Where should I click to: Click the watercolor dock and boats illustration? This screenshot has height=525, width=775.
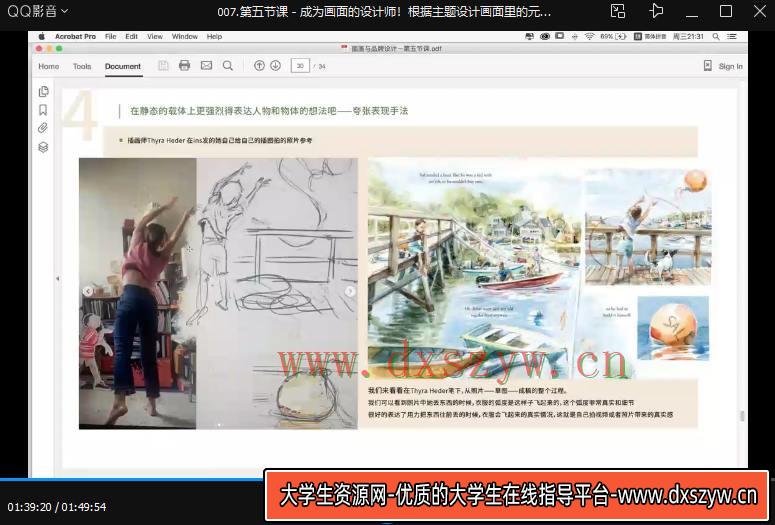tap(474, 269)
